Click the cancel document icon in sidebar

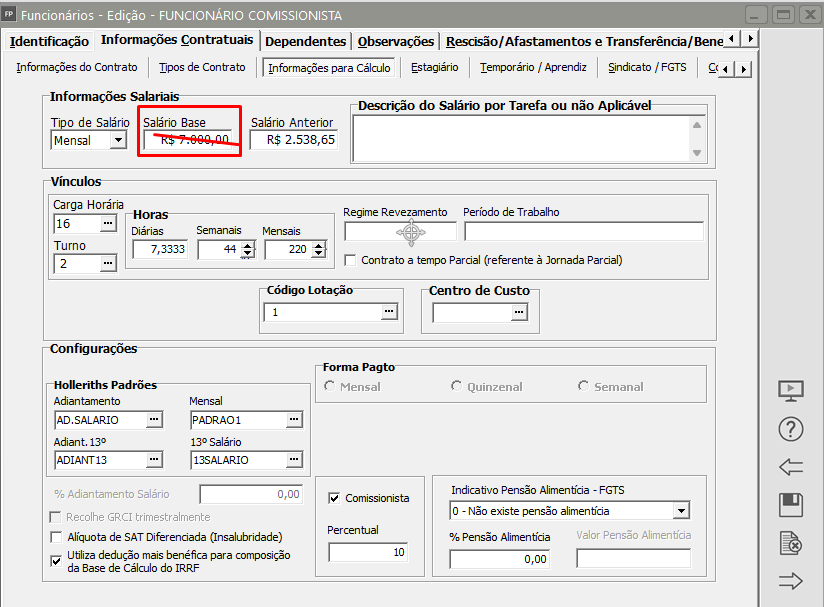pyautogui.click(x=791, y=544)
